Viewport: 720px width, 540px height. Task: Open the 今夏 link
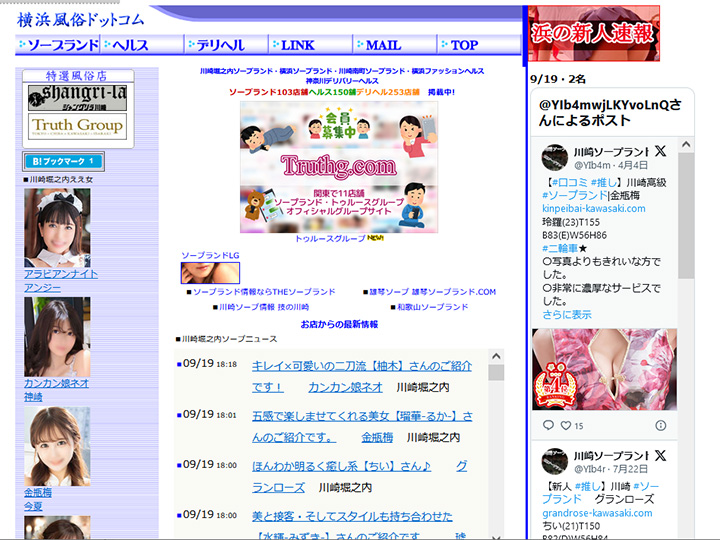click(33, 506)
